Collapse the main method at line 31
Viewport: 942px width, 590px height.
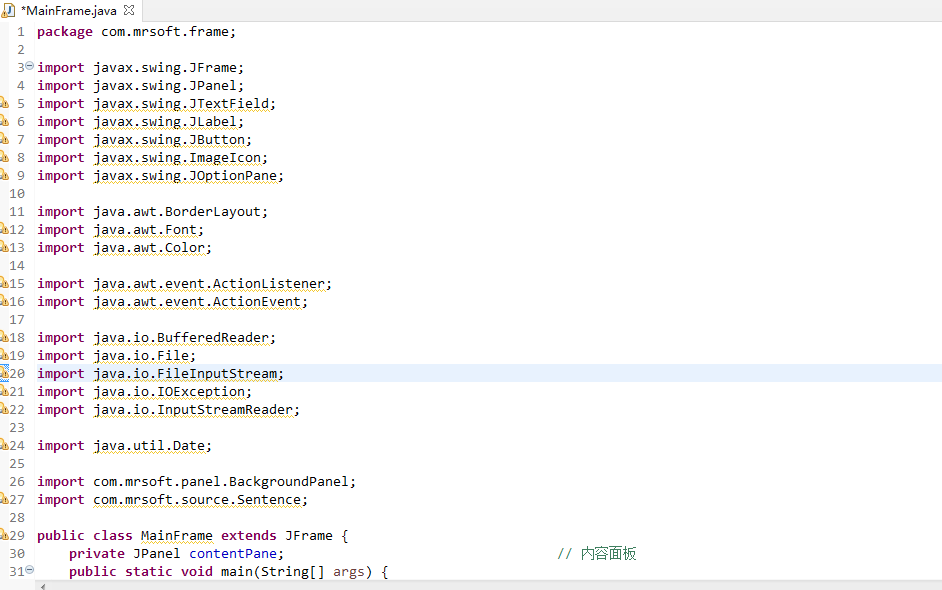click(x=29, y=570)
